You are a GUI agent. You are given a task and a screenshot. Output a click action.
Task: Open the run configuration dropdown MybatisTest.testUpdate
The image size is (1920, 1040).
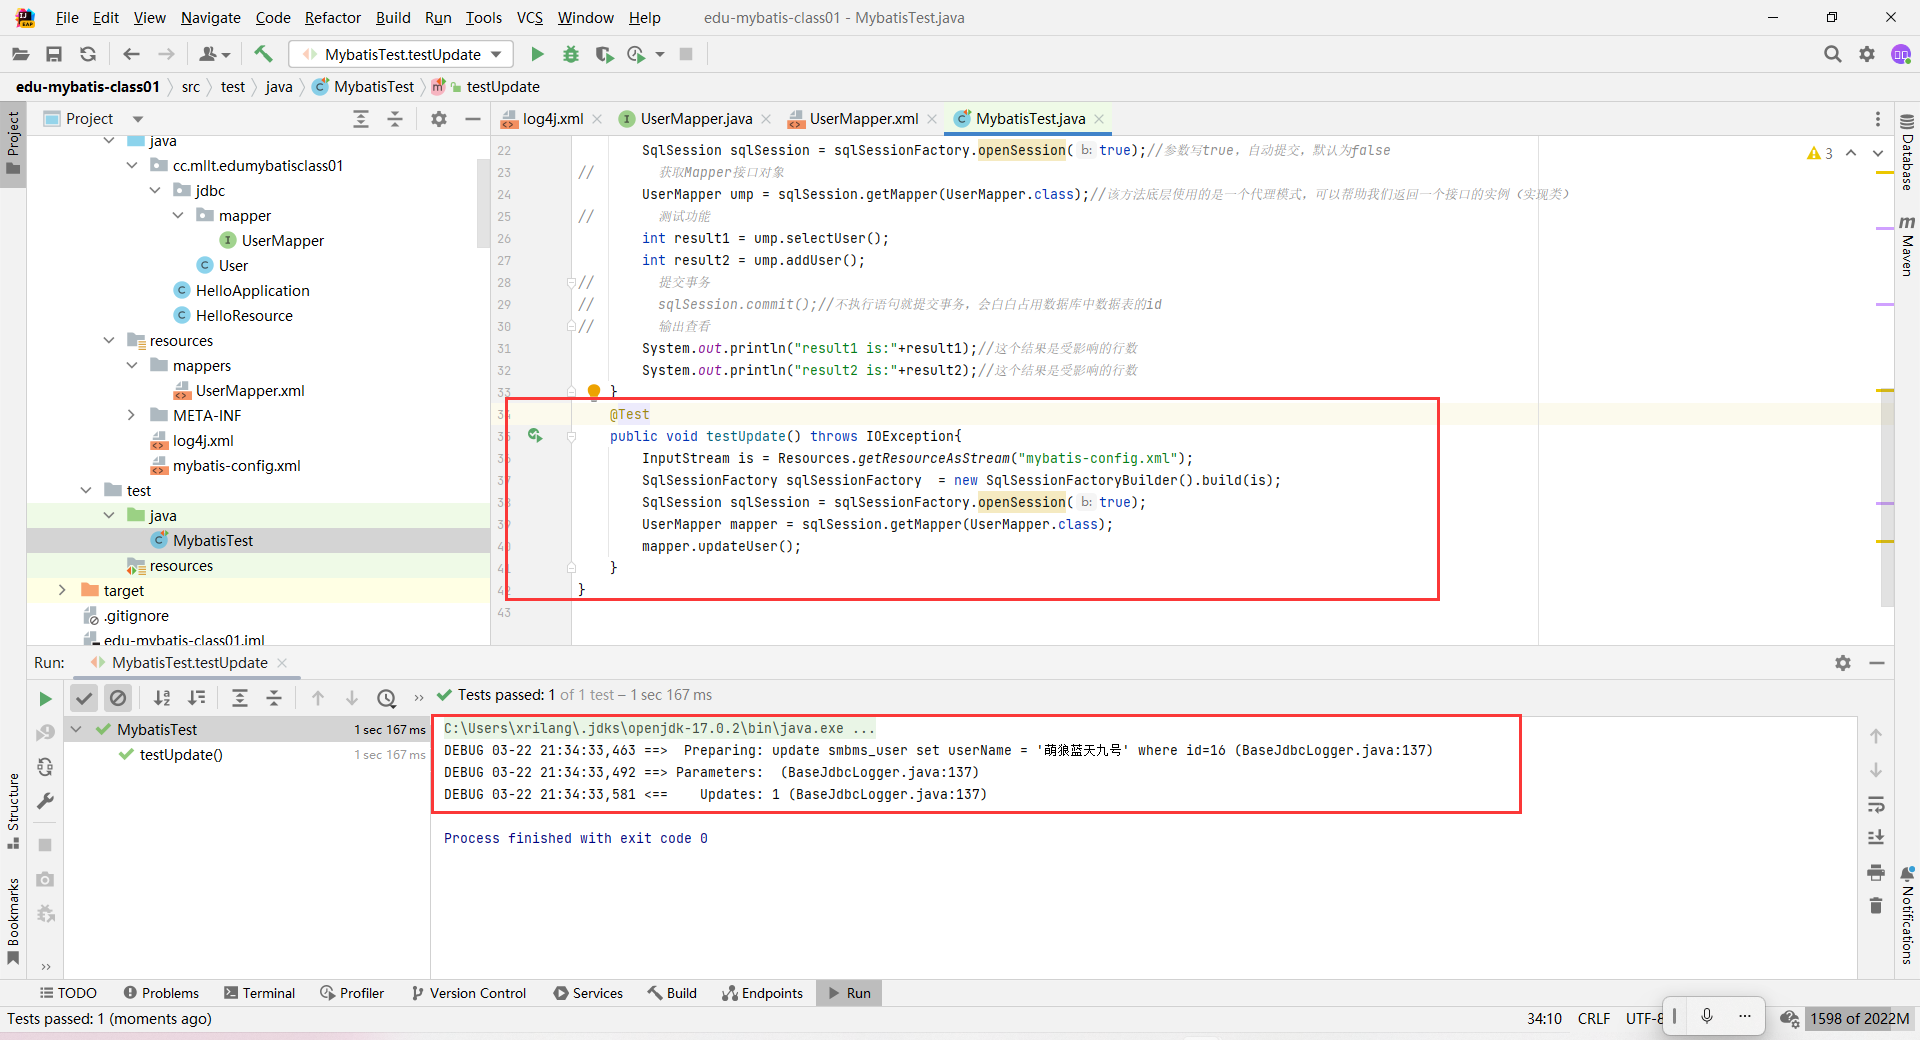point(401,54)
